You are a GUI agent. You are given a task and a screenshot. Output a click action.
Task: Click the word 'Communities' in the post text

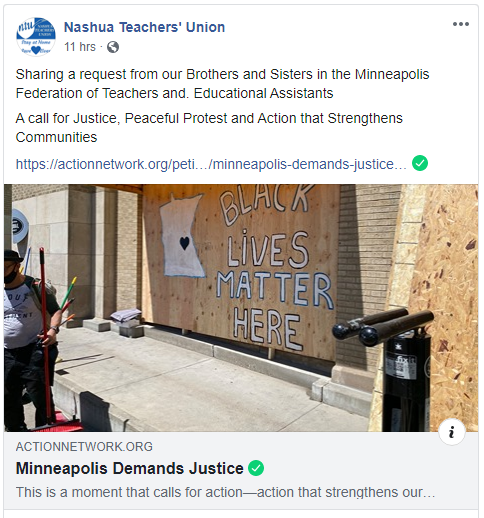point(56,137)
